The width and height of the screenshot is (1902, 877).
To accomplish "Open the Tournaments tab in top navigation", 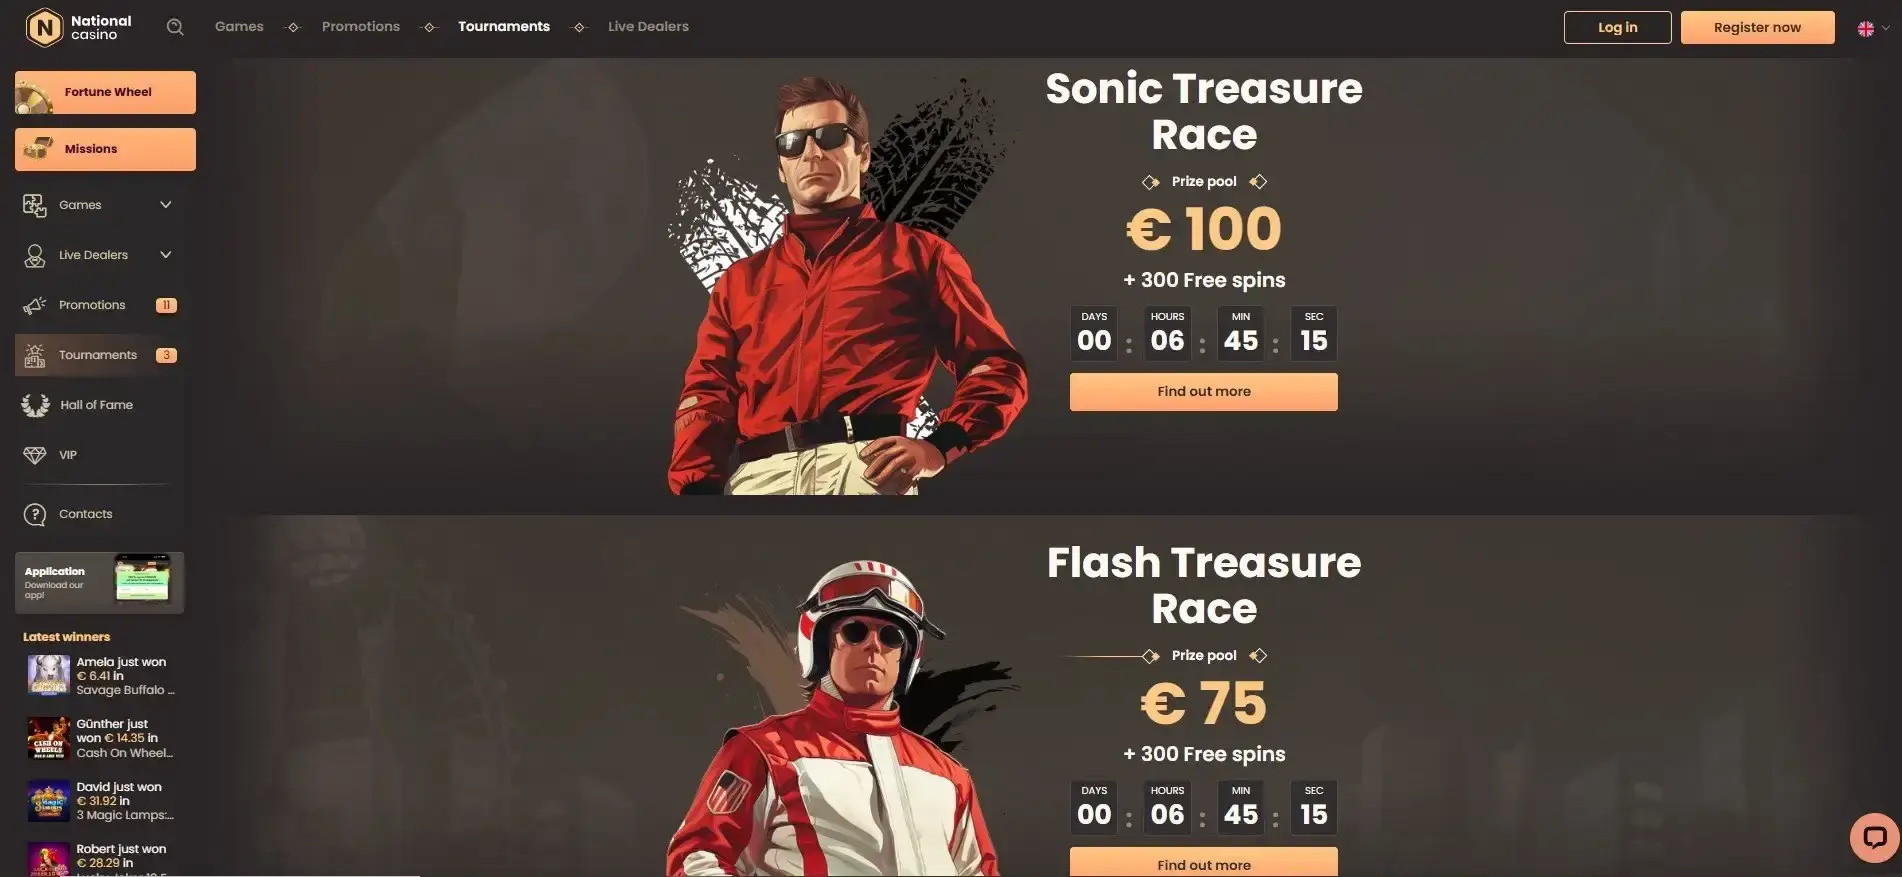I will (x=504, y=27).
